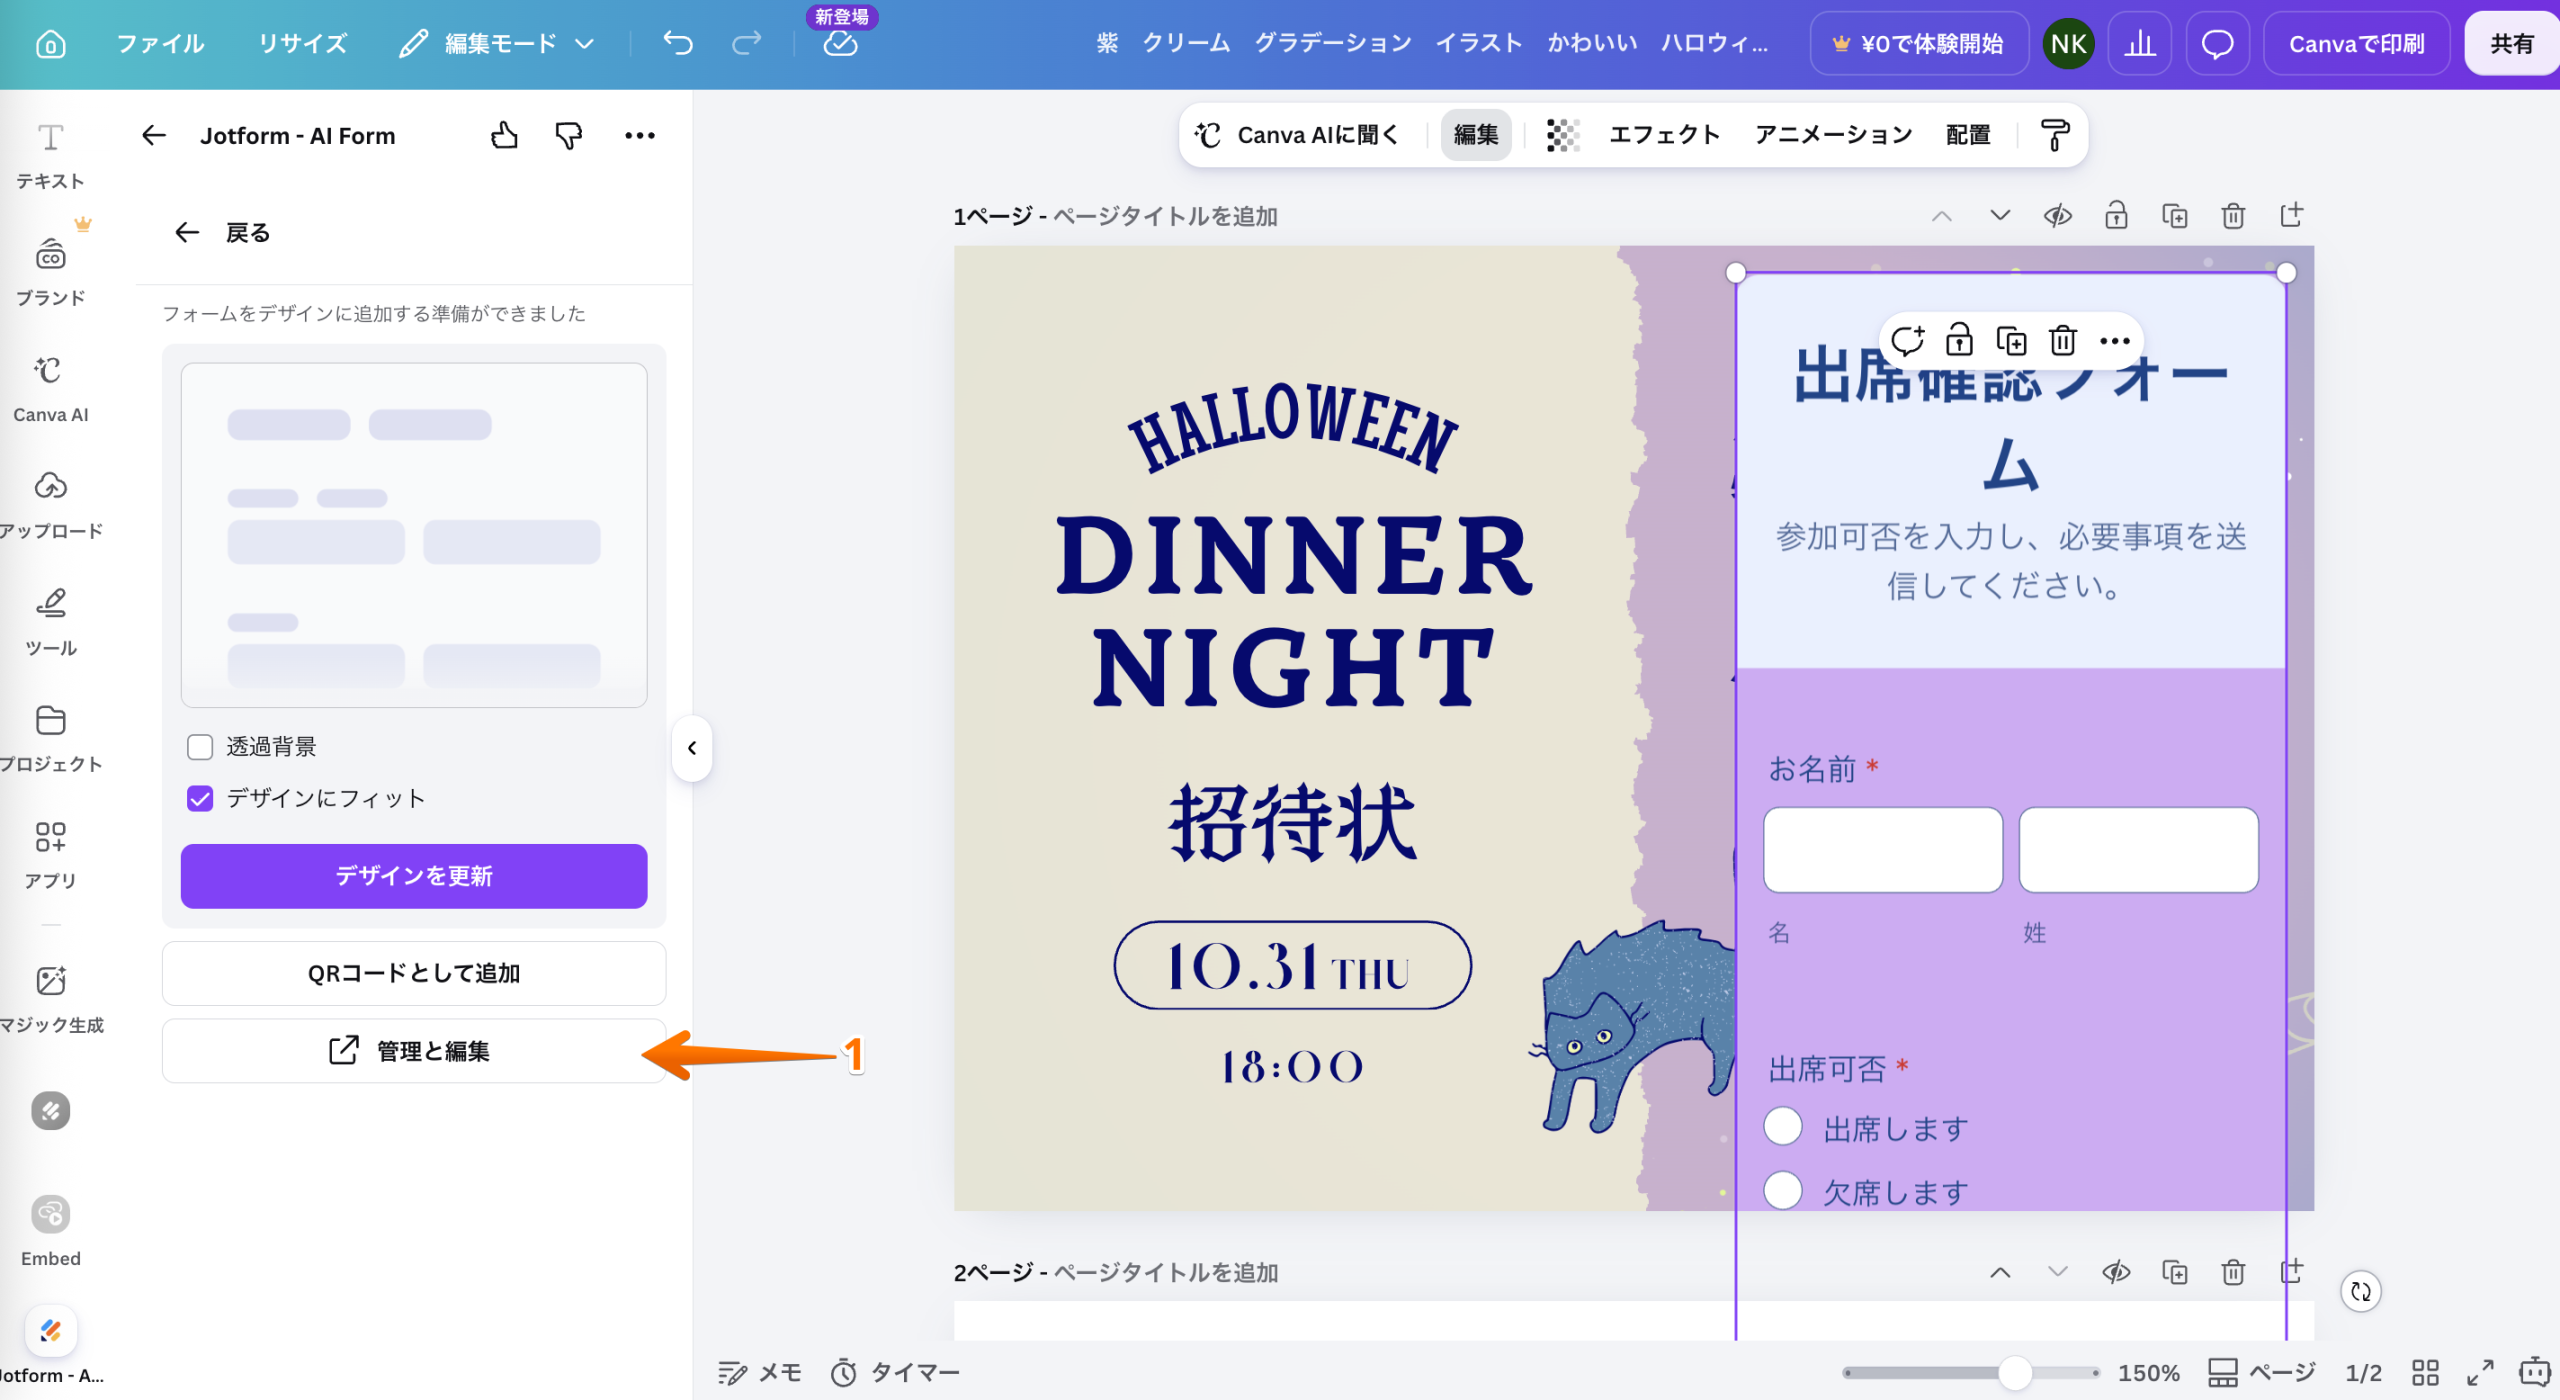Delete page 1 with trash icon
2560x1400 pixels.
coord(2232,216)
